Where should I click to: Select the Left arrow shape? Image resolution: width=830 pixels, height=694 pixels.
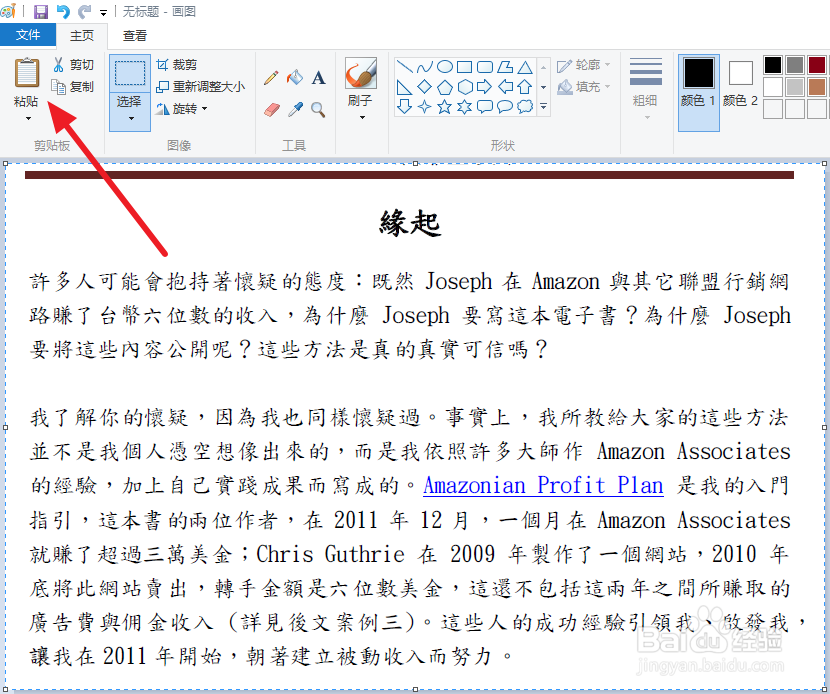[x=504, y=87]
